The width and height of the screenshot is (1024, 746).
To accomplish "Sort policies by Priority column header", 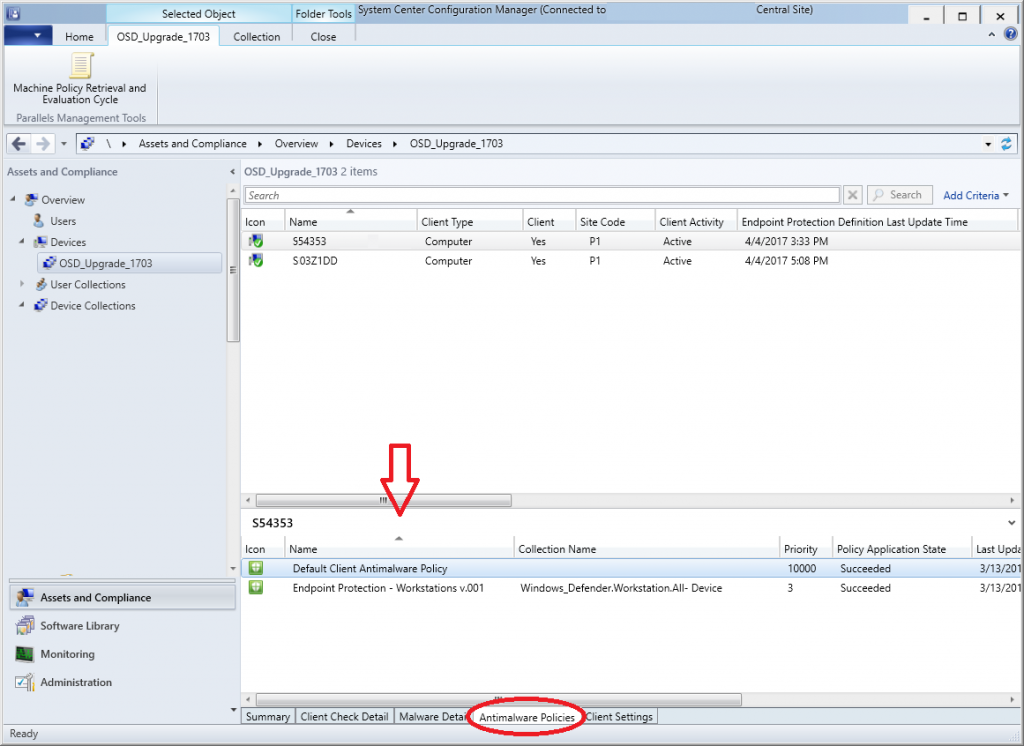I will coord(806,549).
